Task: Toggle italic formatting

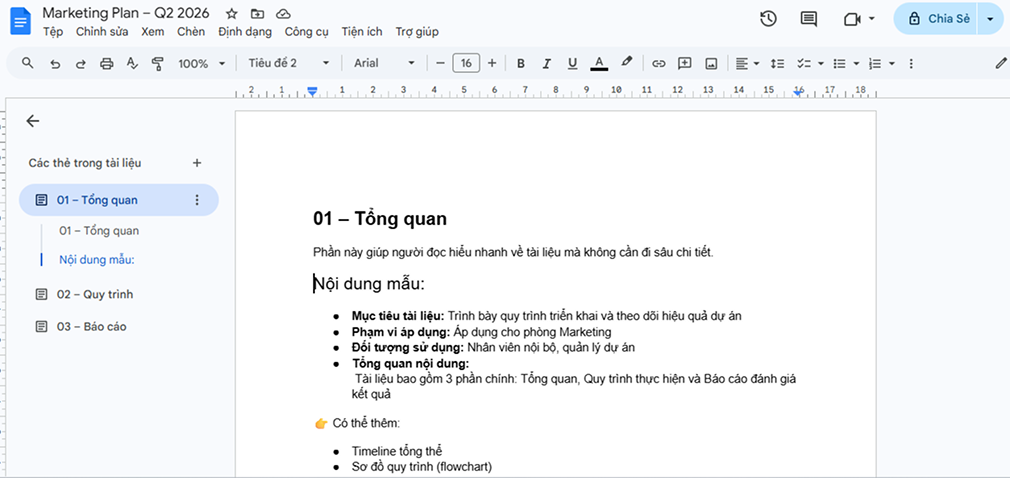Action: [x=547, y=63]
